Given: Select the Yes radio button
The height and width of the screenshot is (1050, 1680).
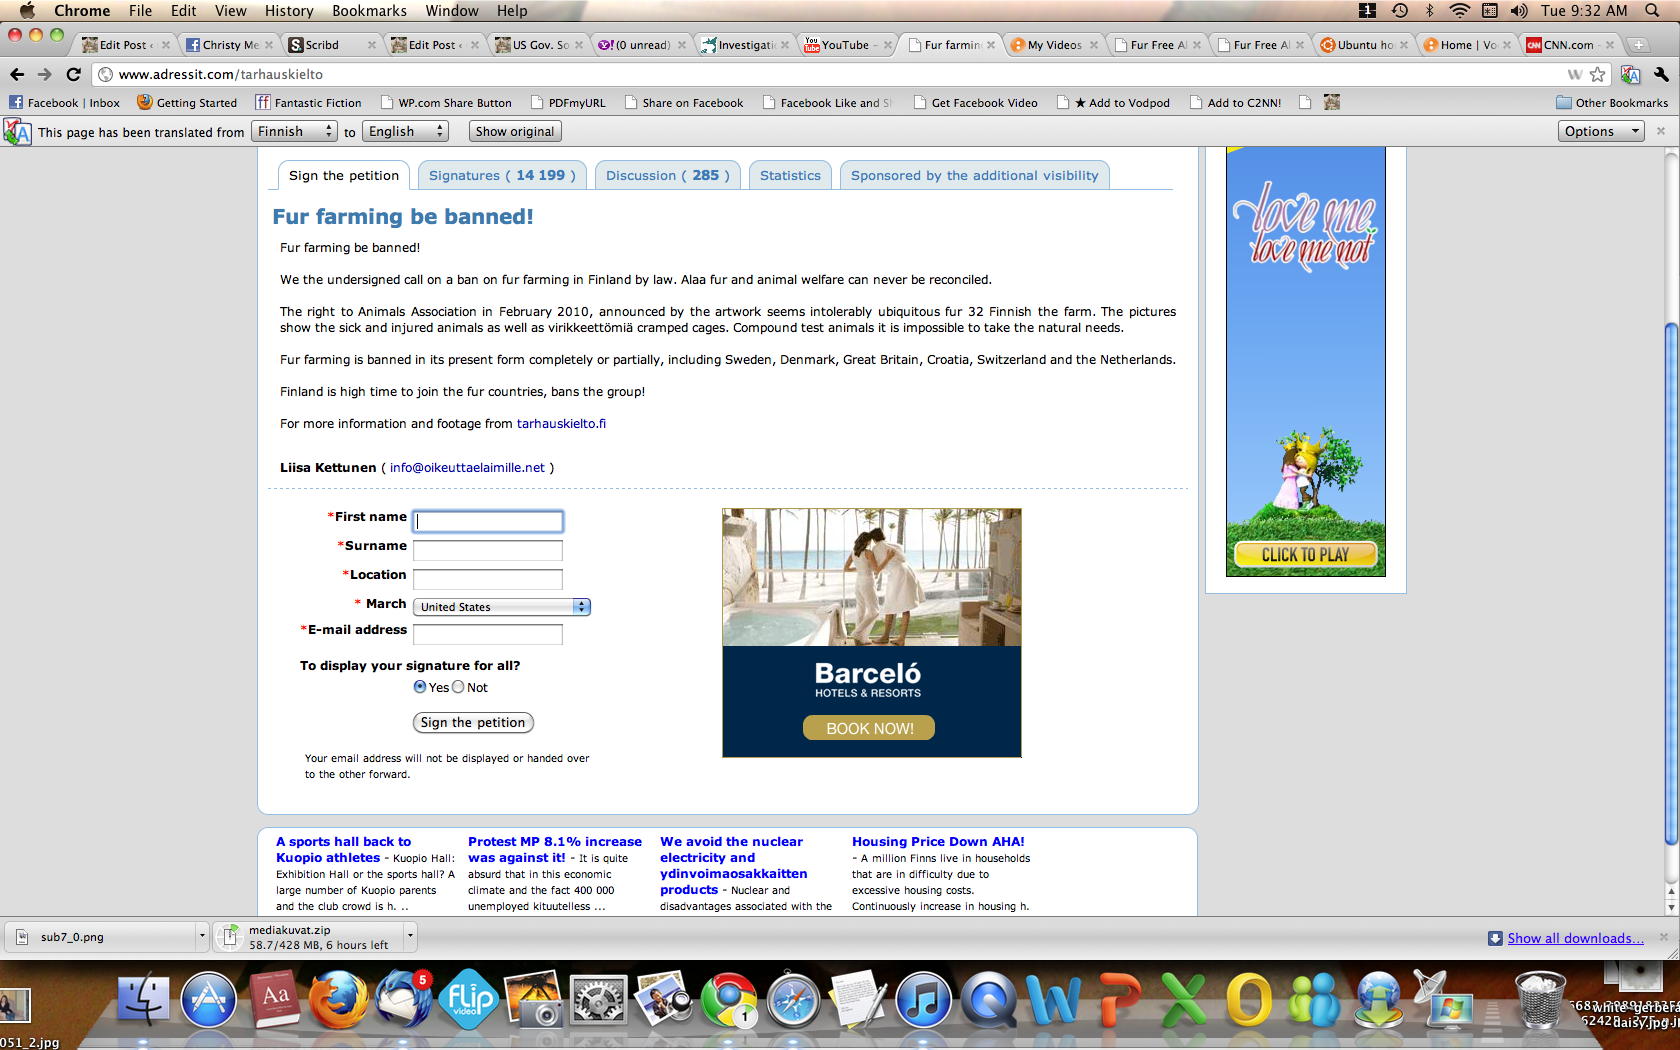Looking at the screenshot, I should (420, 687).
